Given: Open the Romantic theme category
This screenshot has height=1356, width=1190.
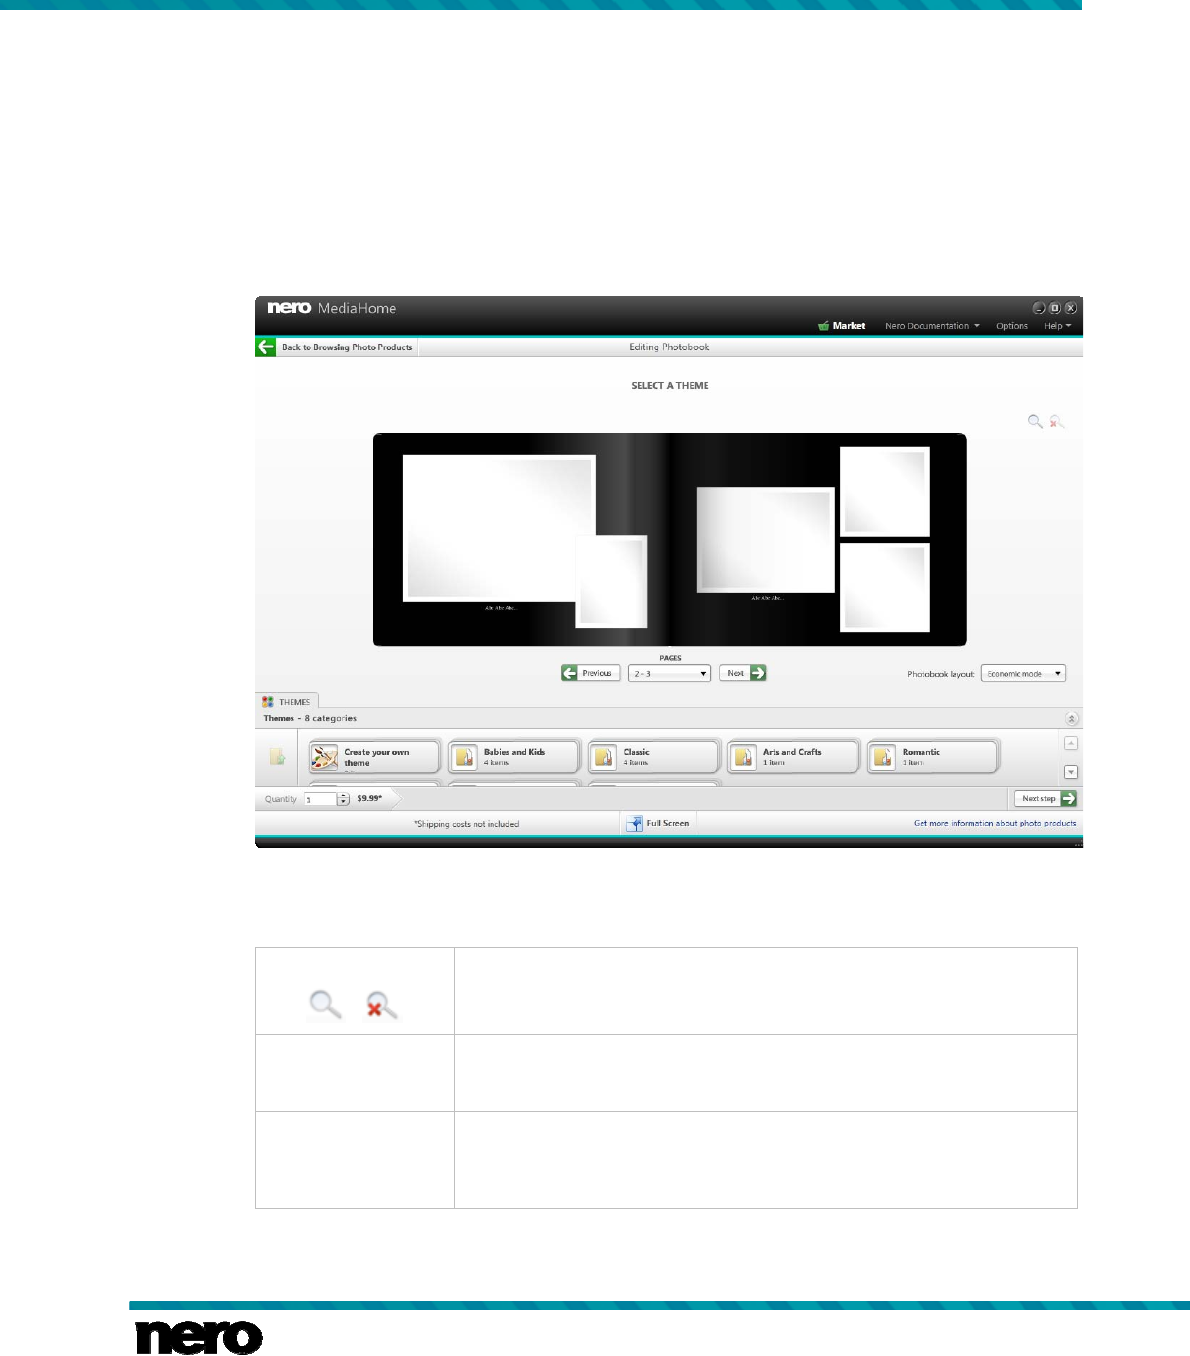Looking at the screenshot, I should [x=933, y=757].
